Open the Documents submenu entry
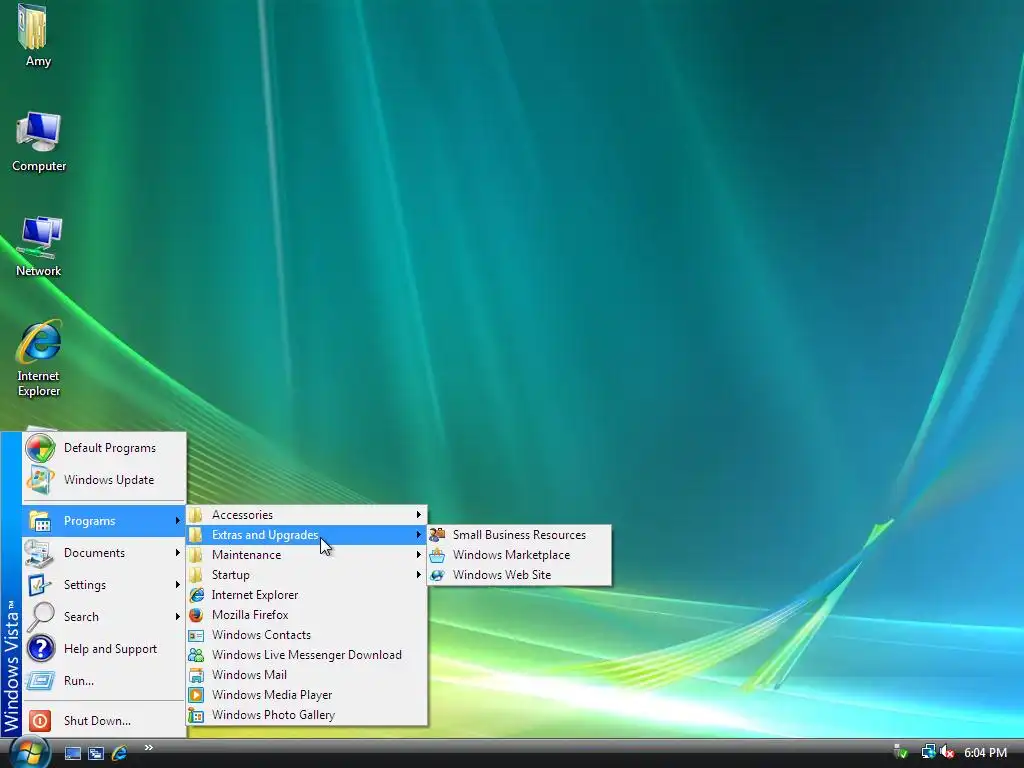The width and height of the screenshot is (1024, 768). (x=104, y=553)
